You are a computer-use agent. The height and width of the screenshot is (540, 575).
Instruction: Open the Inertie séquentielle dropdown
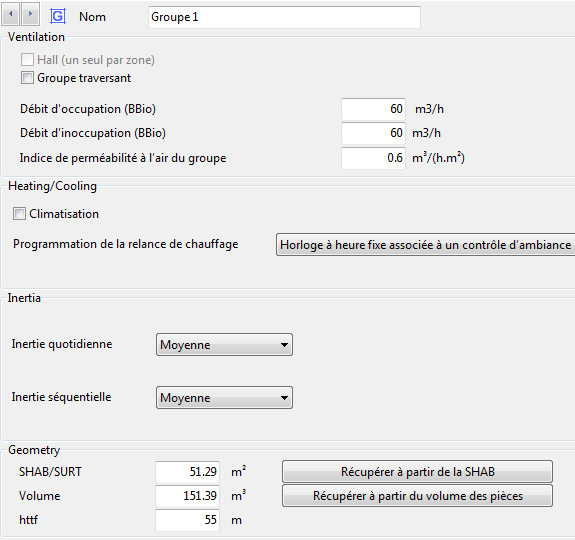(x=224, y=397)
